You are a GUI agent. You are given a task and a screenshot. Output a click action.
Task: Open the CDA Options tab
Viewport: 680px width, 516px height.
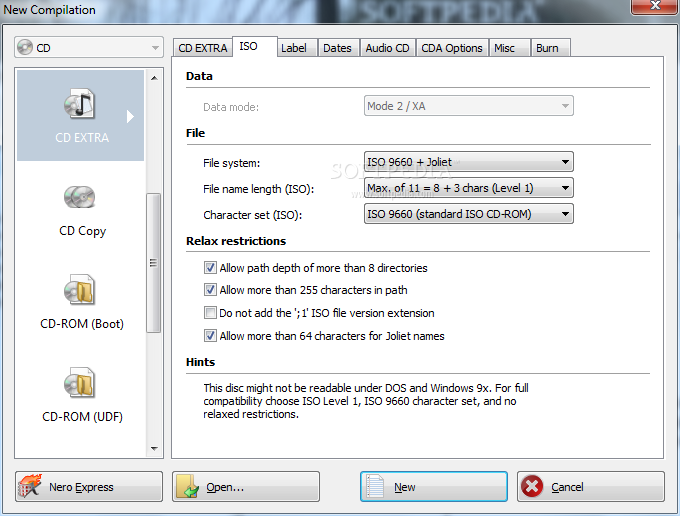(x=452, y=48)
